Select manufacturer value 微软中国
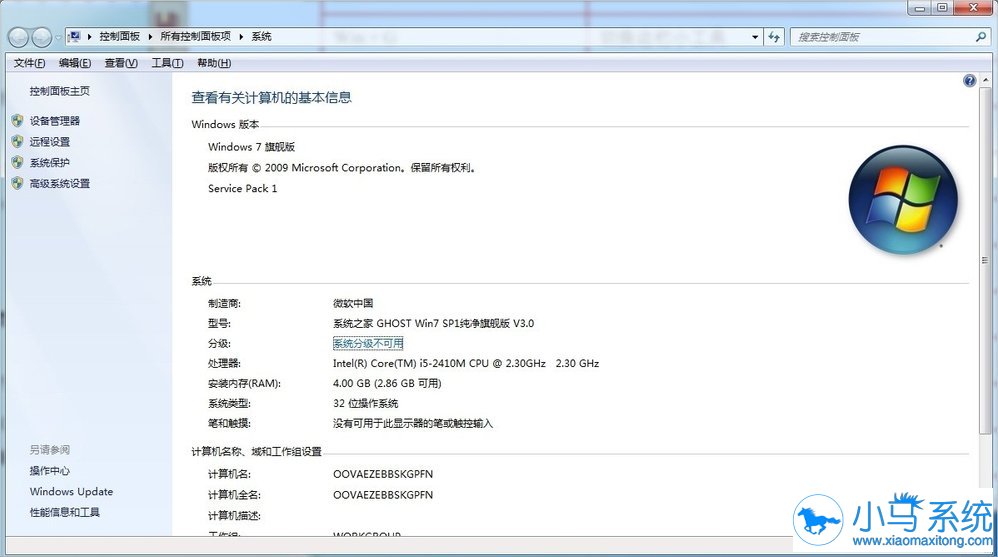The width and height of the screenshot is (998, 557). [x=353, y=303]
